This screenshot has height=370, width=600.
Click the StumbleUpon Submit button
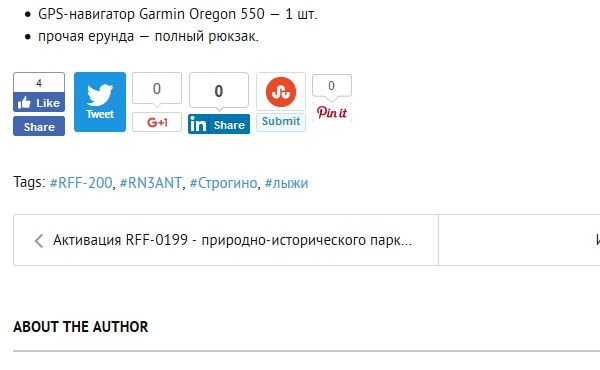(281, 122)
